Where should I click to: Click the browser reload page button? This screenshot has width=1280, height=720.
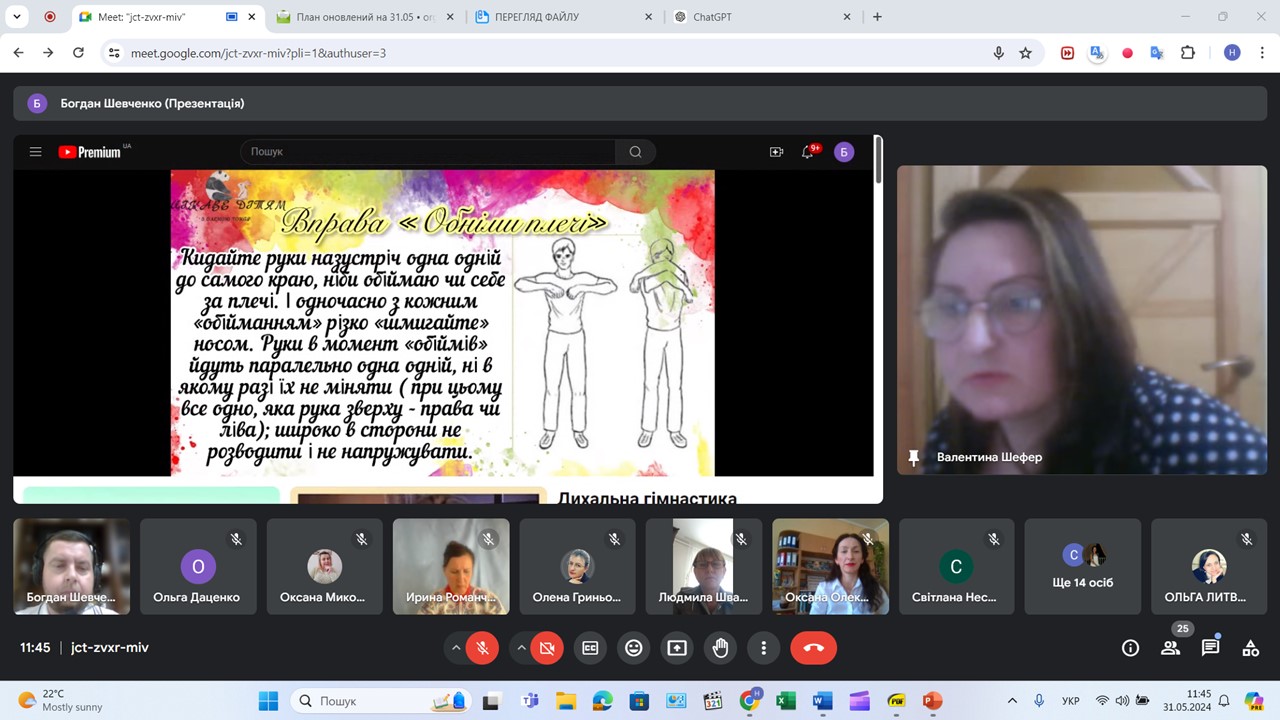(79, 53)
